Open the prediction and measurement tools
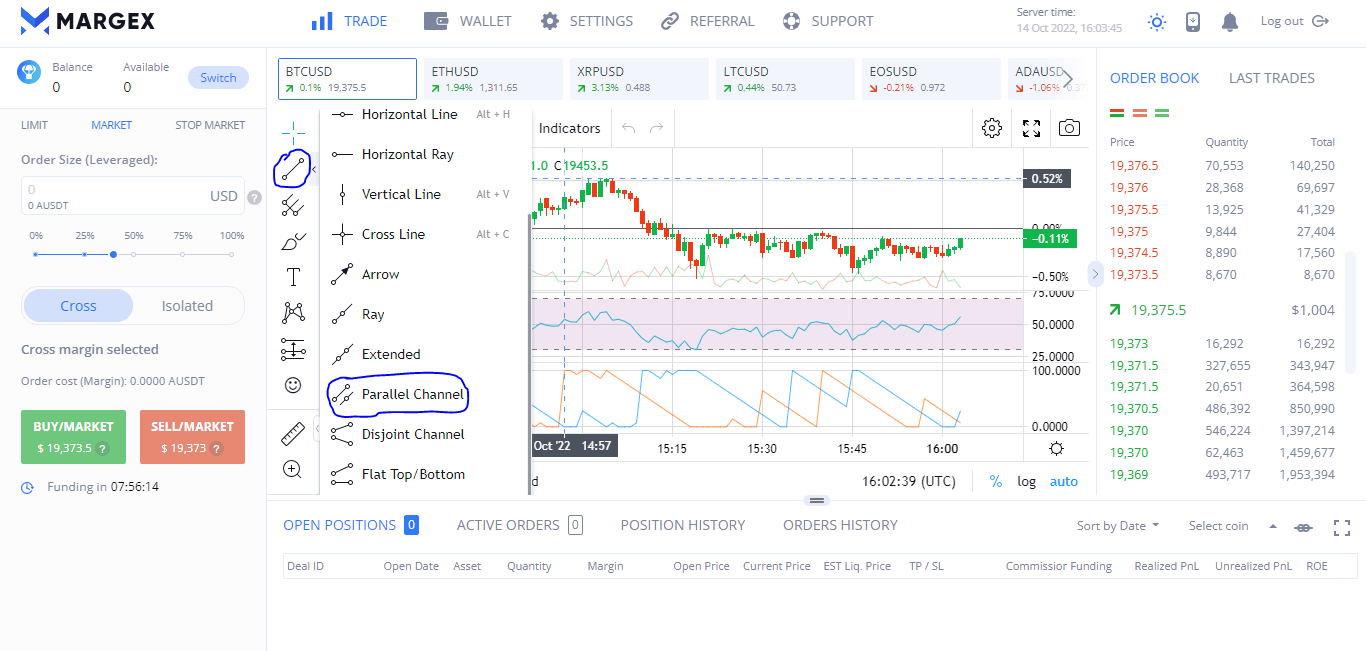This screenshot has height=651, width=1366. click(x=293, y=349)
